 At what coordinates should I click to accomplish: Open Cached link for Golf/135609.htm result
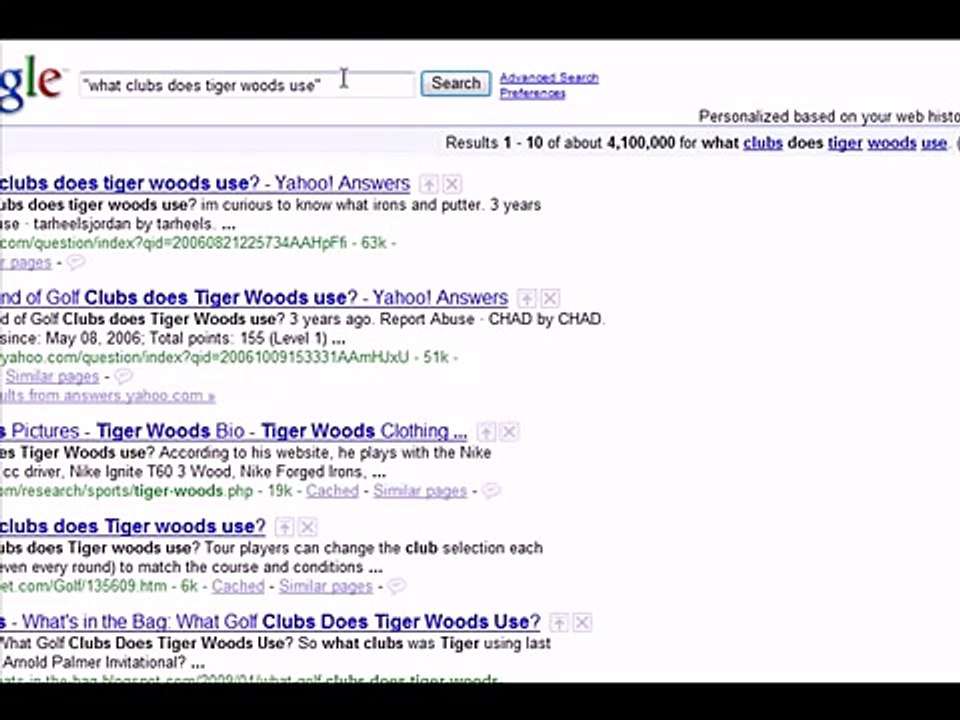(x=238, y=587)
